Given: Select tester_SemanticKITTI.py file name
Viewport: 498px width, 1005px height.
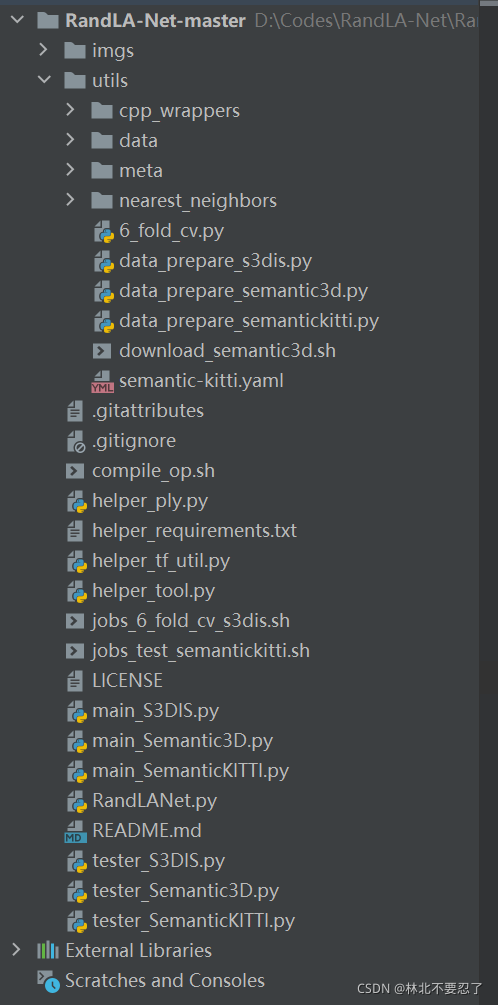Looking at the screenshot, I should coord(194,922).
